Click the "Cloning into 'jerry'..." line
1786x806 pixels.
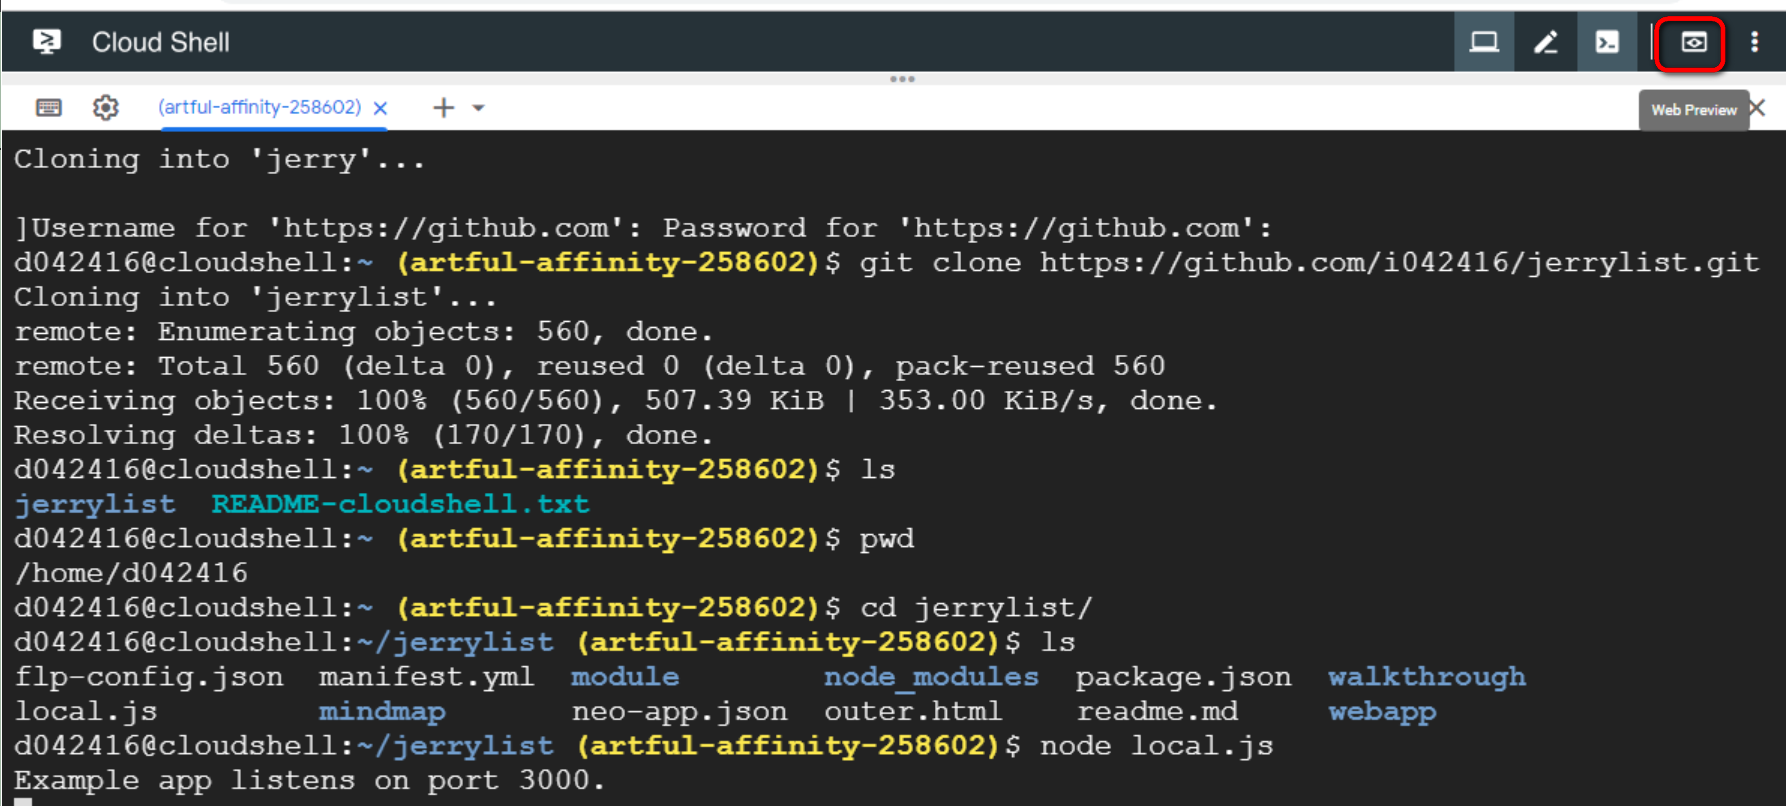[220, 159]
